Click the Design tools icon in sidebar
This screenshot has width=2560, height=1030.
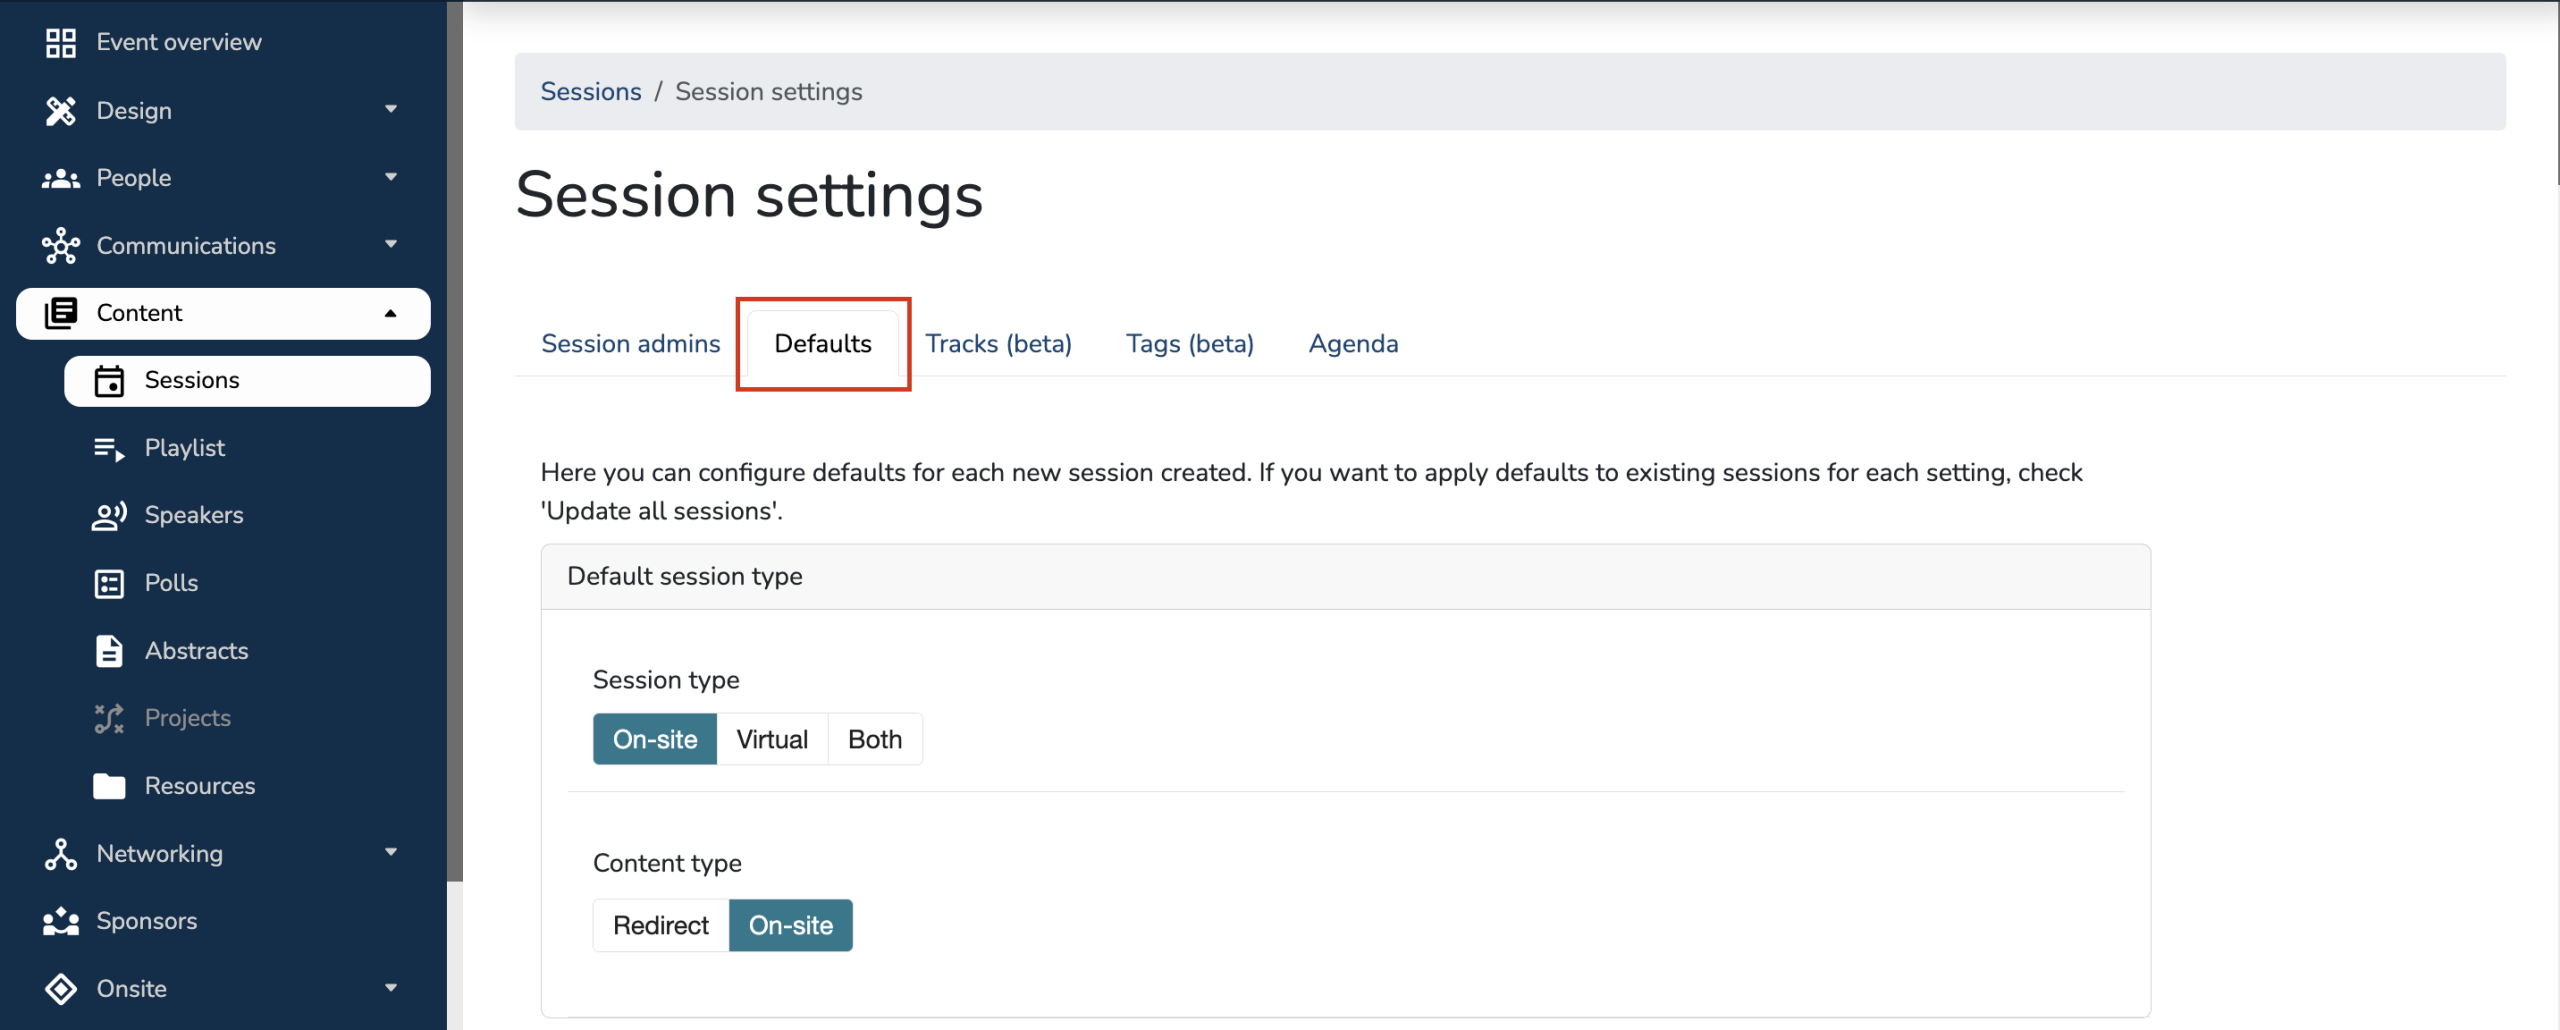[x=60, y=111]
